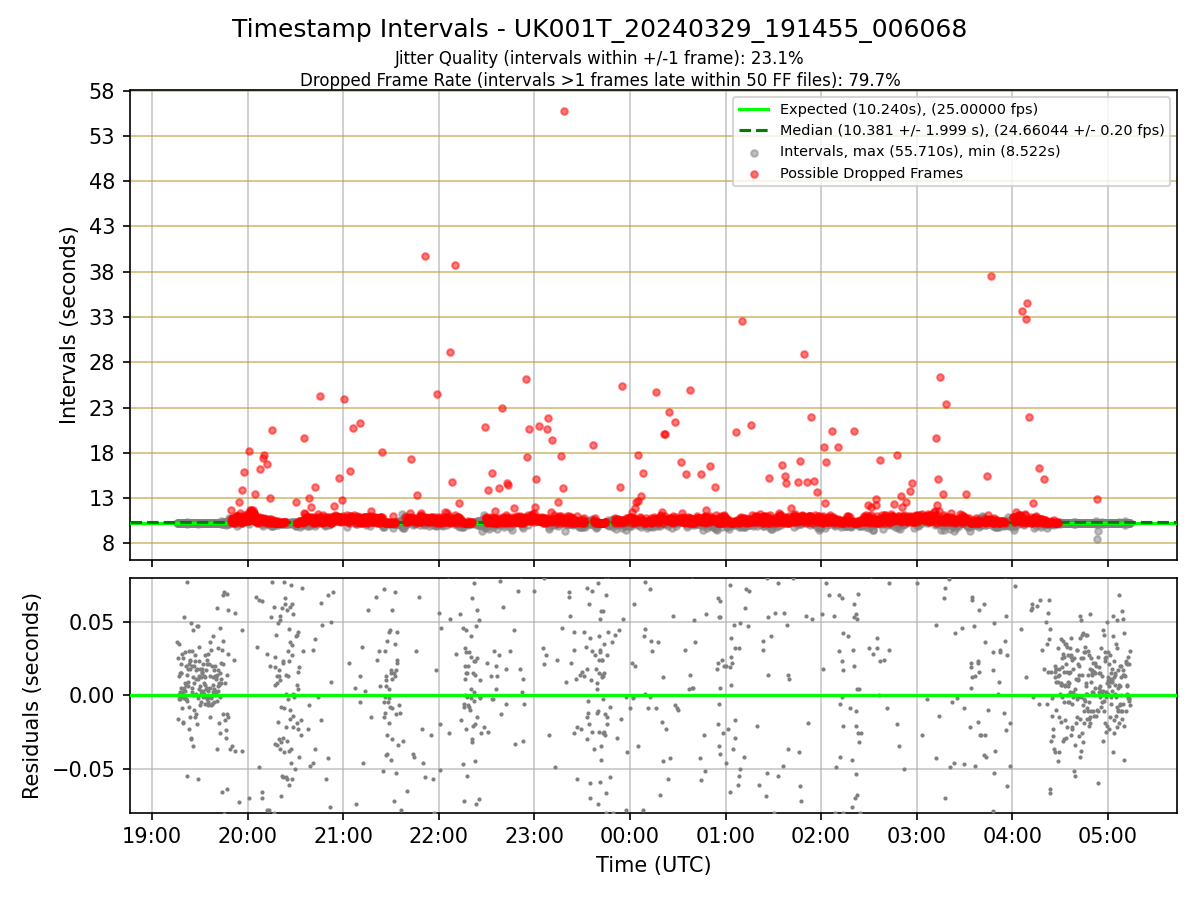The width and height of the screenshot is (1200, 900).
Task: Click the solid green Expected legend line
Action: 755,109
